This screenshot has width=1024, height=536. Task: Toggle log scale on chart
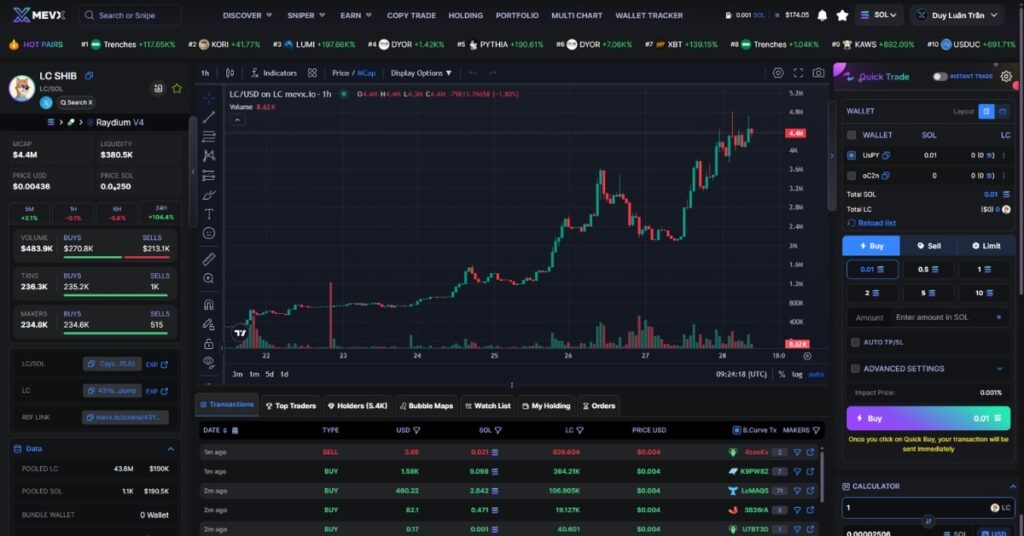click(x=797, y=375)
